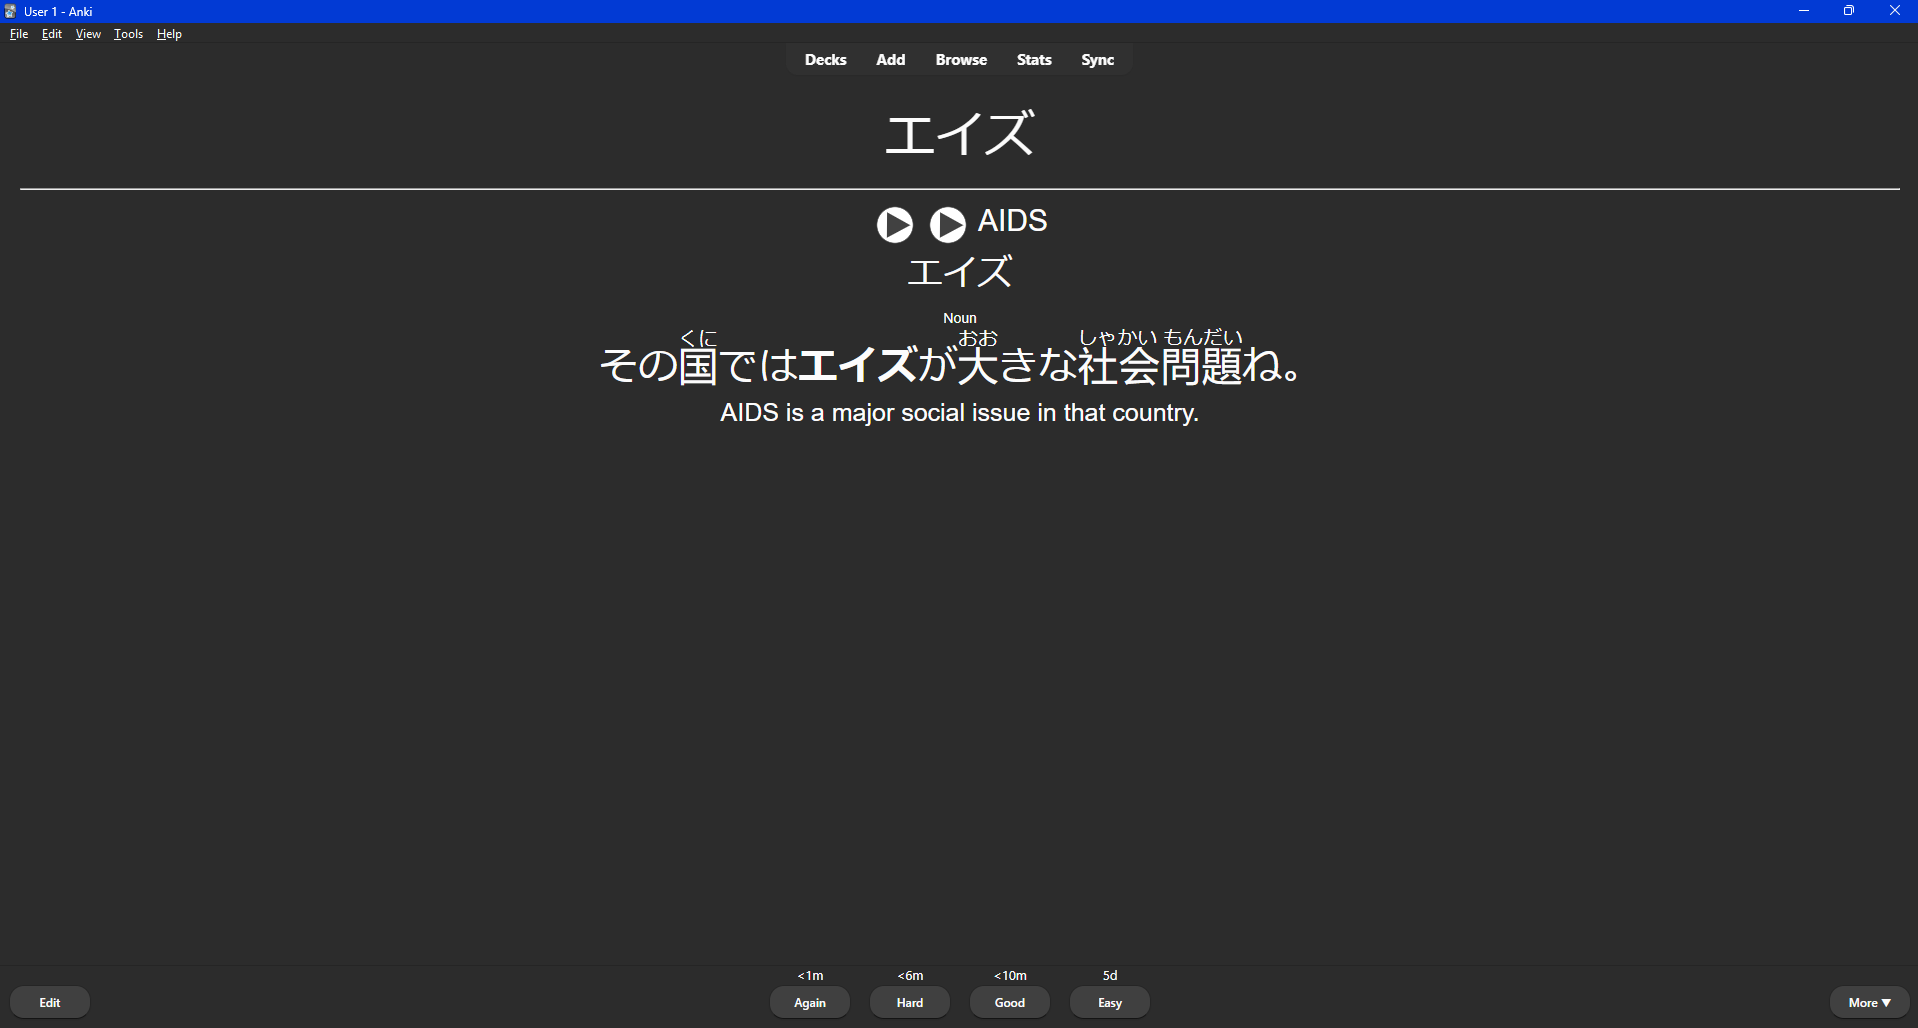
Task: Click the 5d interval label
Action: [1110, 975]
